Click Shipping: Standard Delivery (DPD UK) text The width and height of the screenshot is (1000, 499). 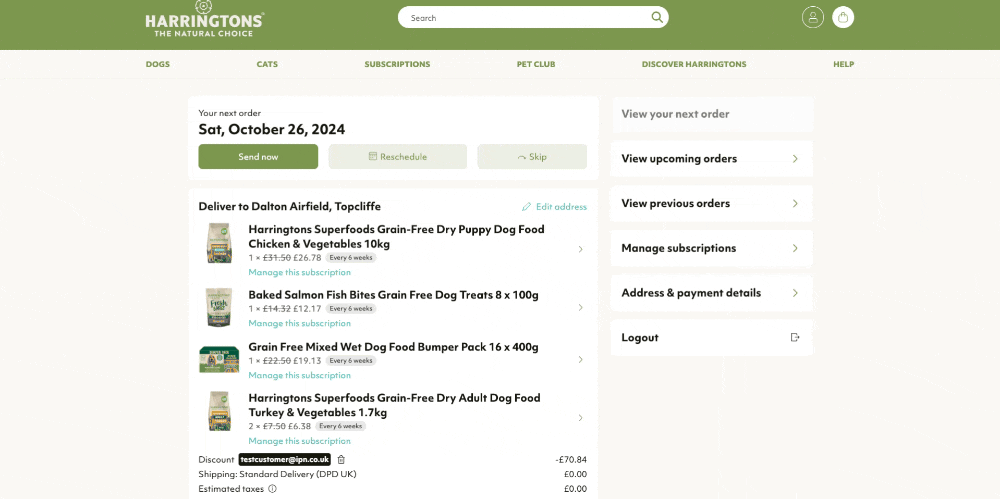point(277,474)
